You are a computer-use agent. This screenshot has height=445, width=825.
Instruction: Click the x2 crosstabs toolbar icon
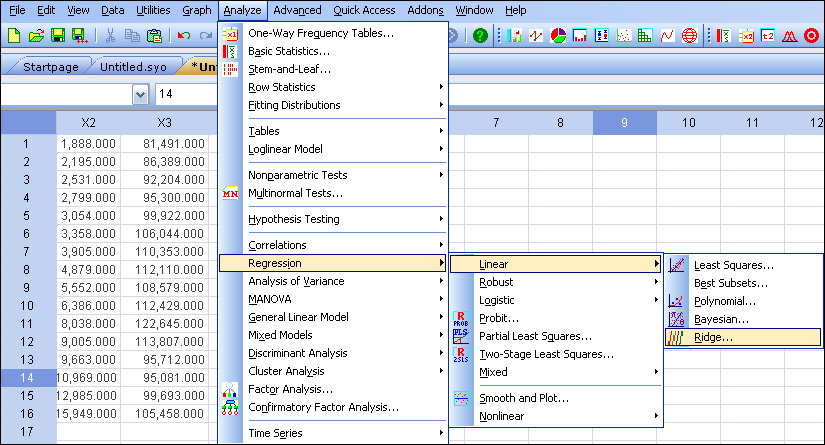(x=746, y=36)
